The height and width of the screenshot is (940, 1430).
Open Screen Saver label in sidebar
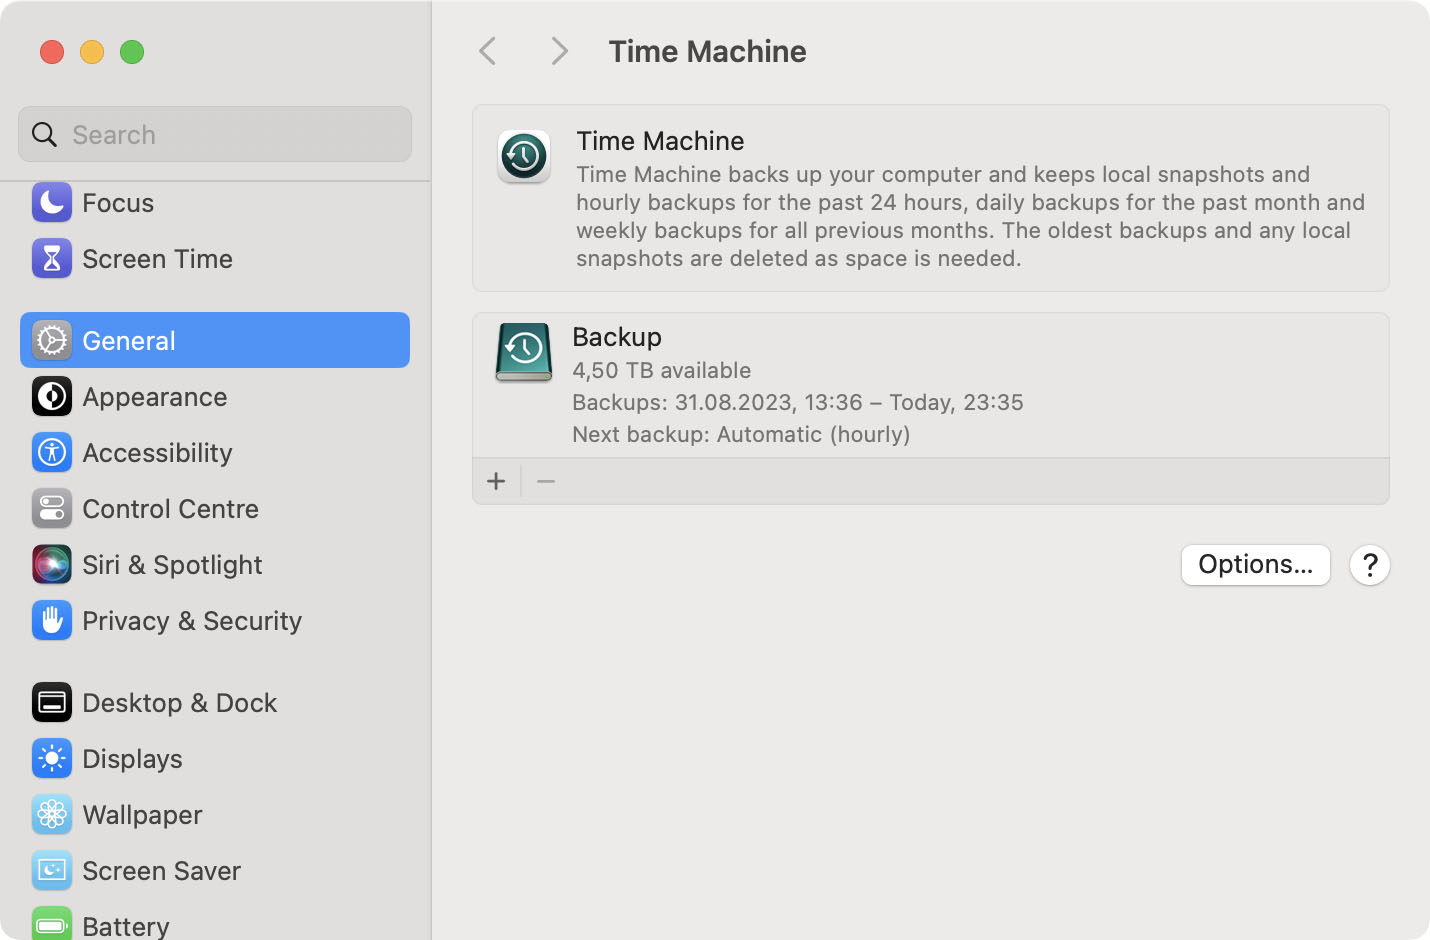(x=161, y=871)
